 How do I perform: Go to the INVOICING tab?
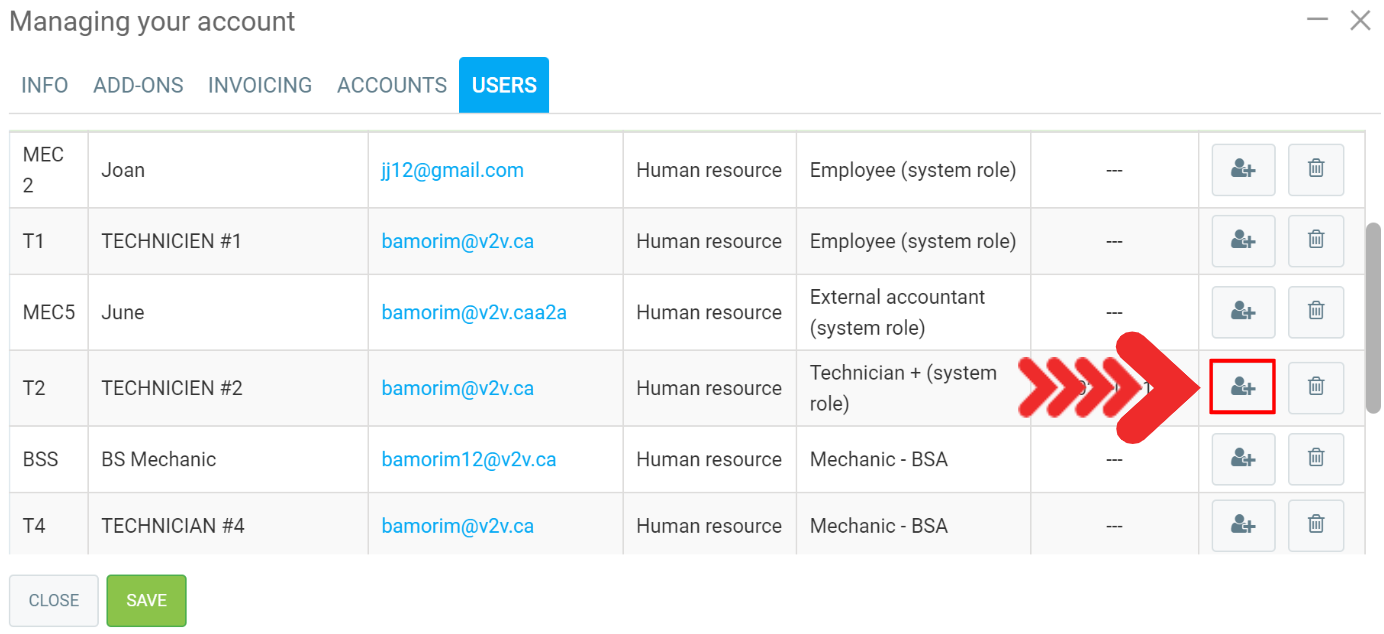260,86
